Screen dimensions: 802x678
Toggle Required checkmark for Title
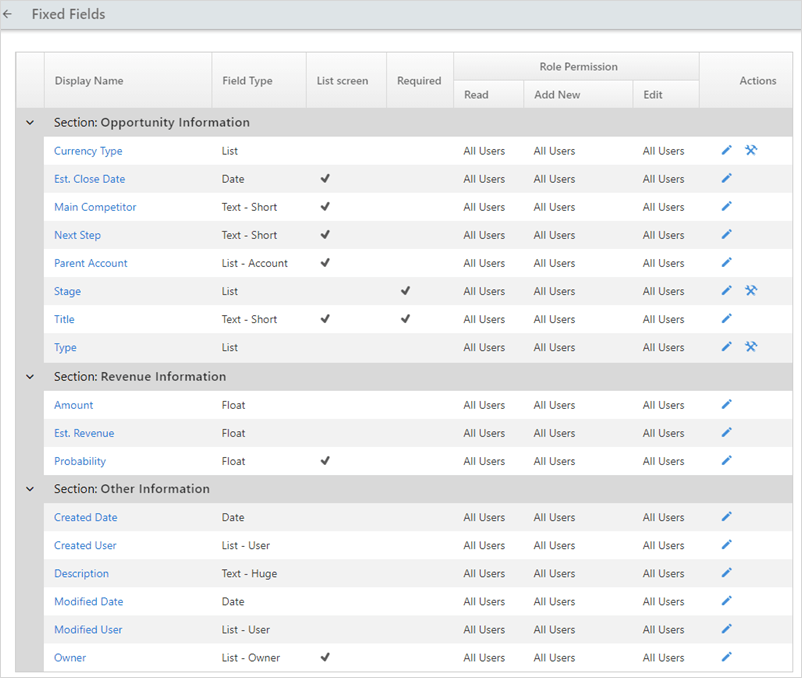(x=406, y=319)
